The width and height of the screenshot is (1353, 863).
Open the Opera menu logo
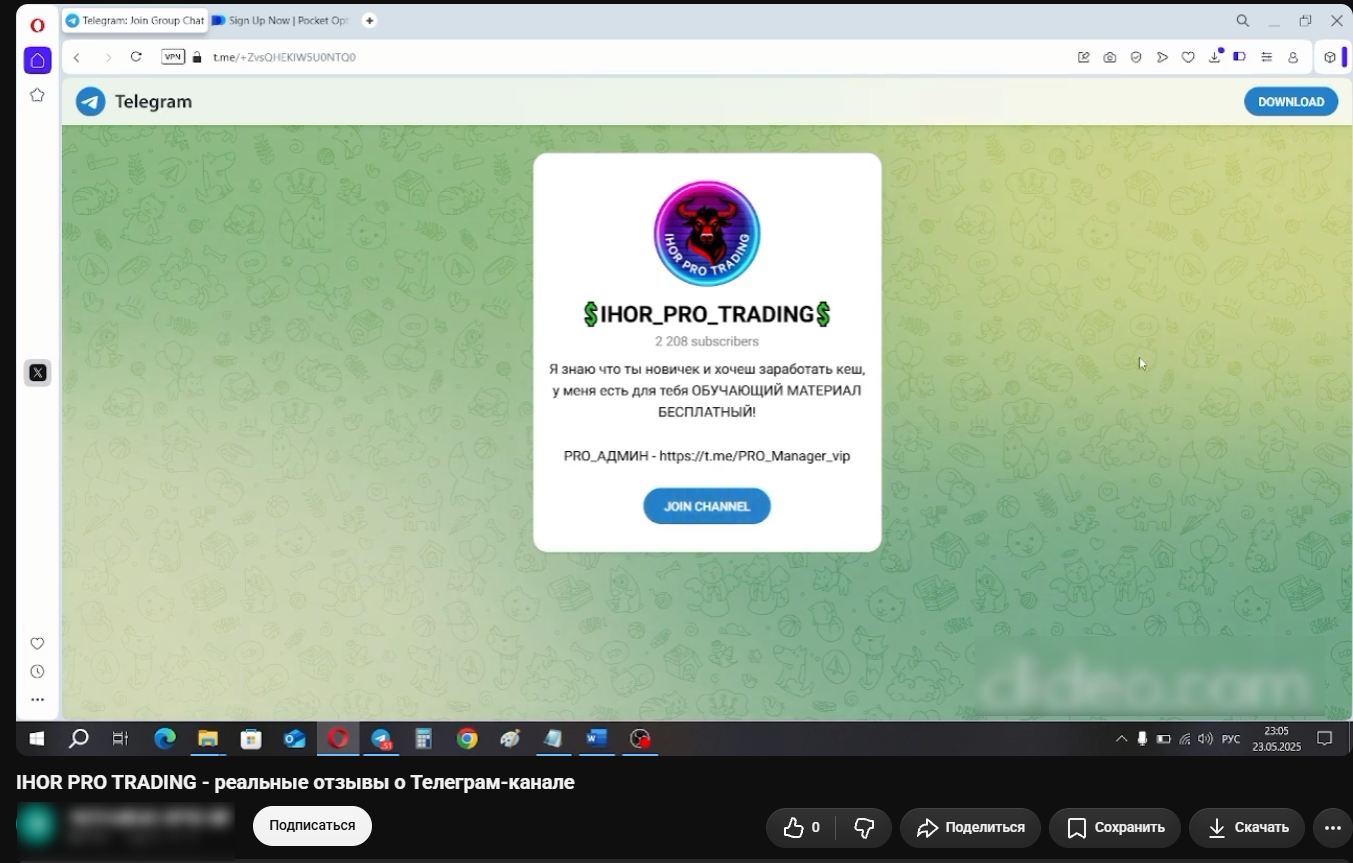tap(37, 25)
